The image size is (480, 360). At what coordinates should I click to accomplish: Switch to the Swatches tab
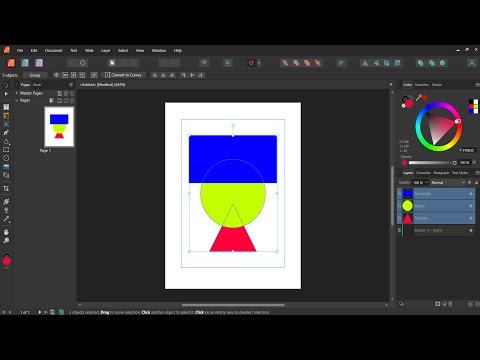(422, 85)
